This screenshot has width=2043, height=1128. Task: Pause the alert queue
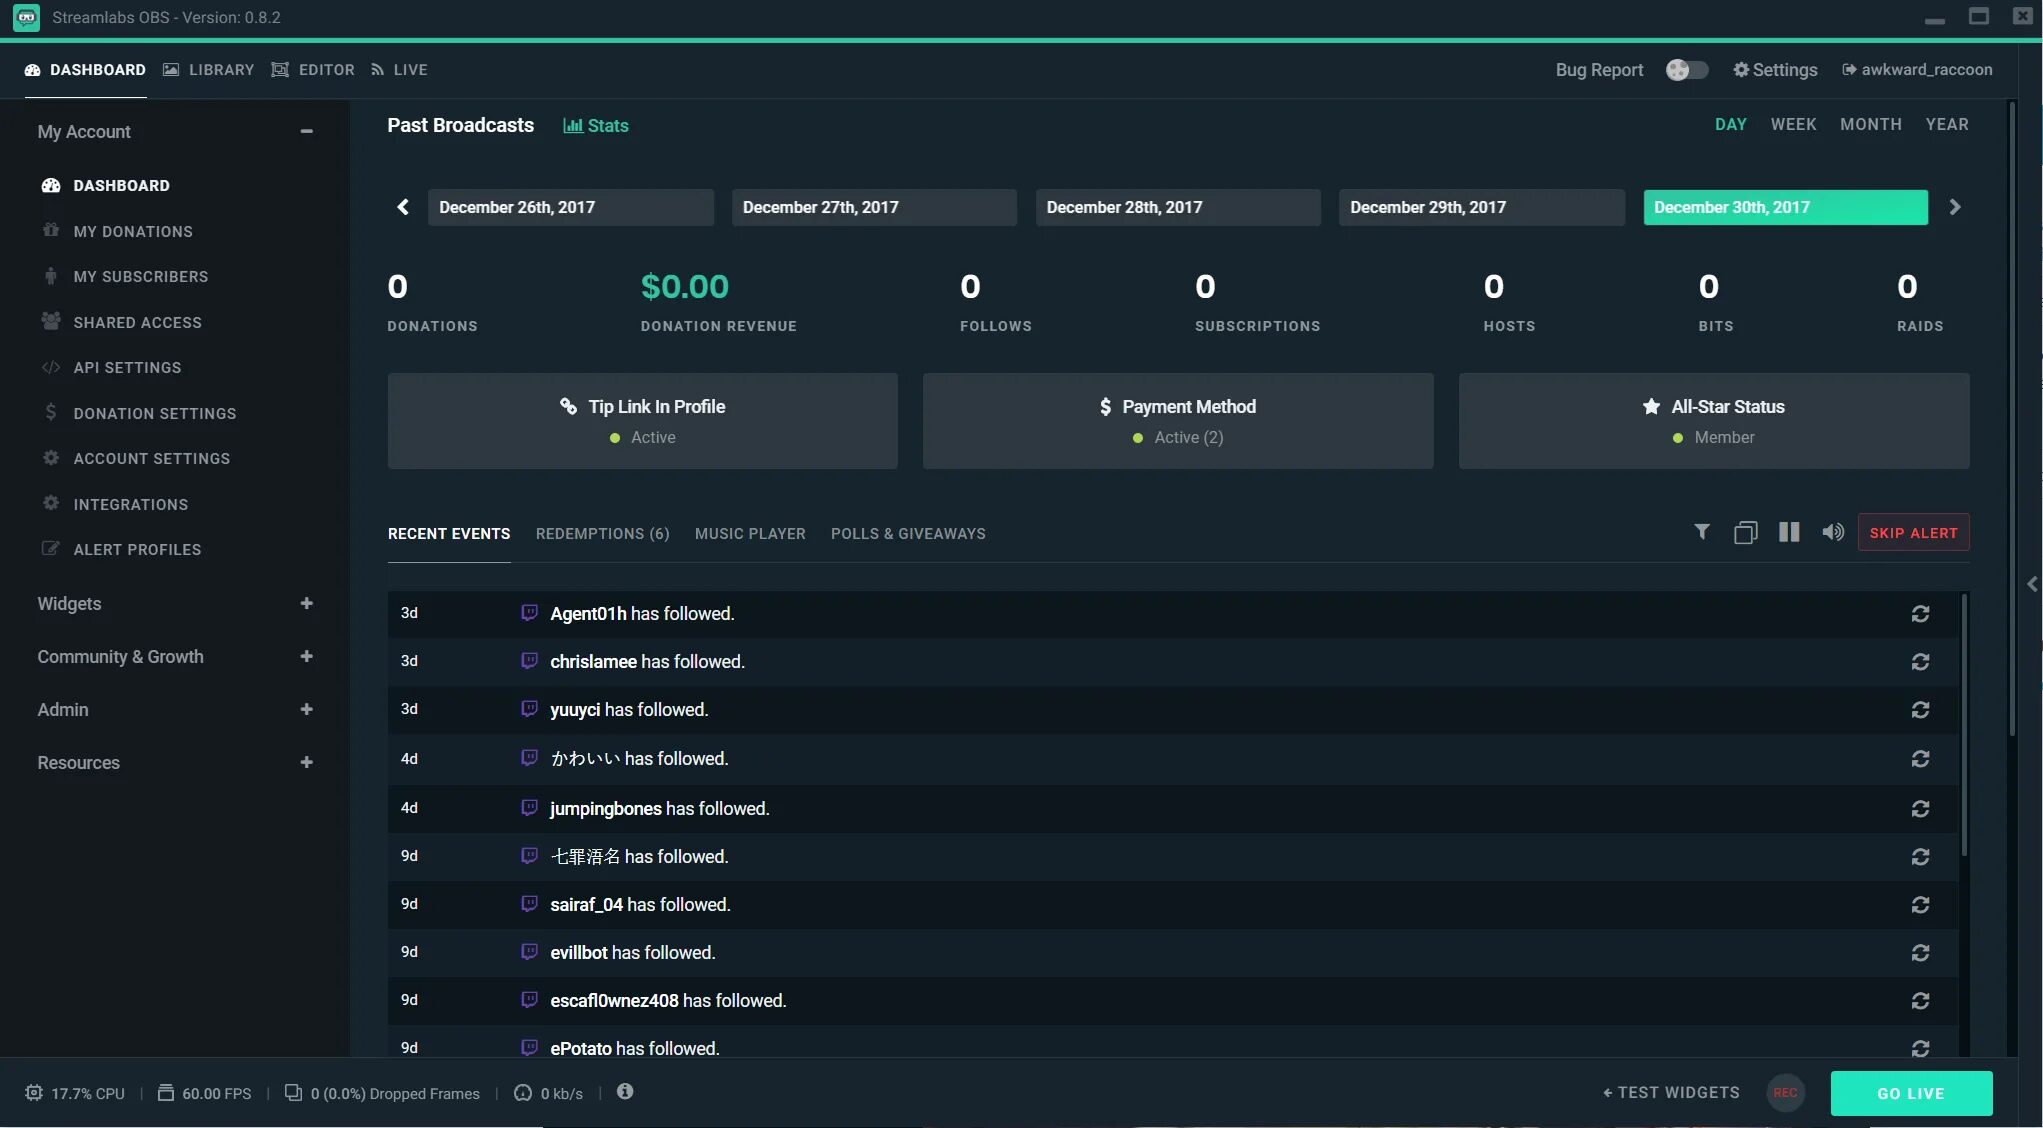(x=1788, y=532)
